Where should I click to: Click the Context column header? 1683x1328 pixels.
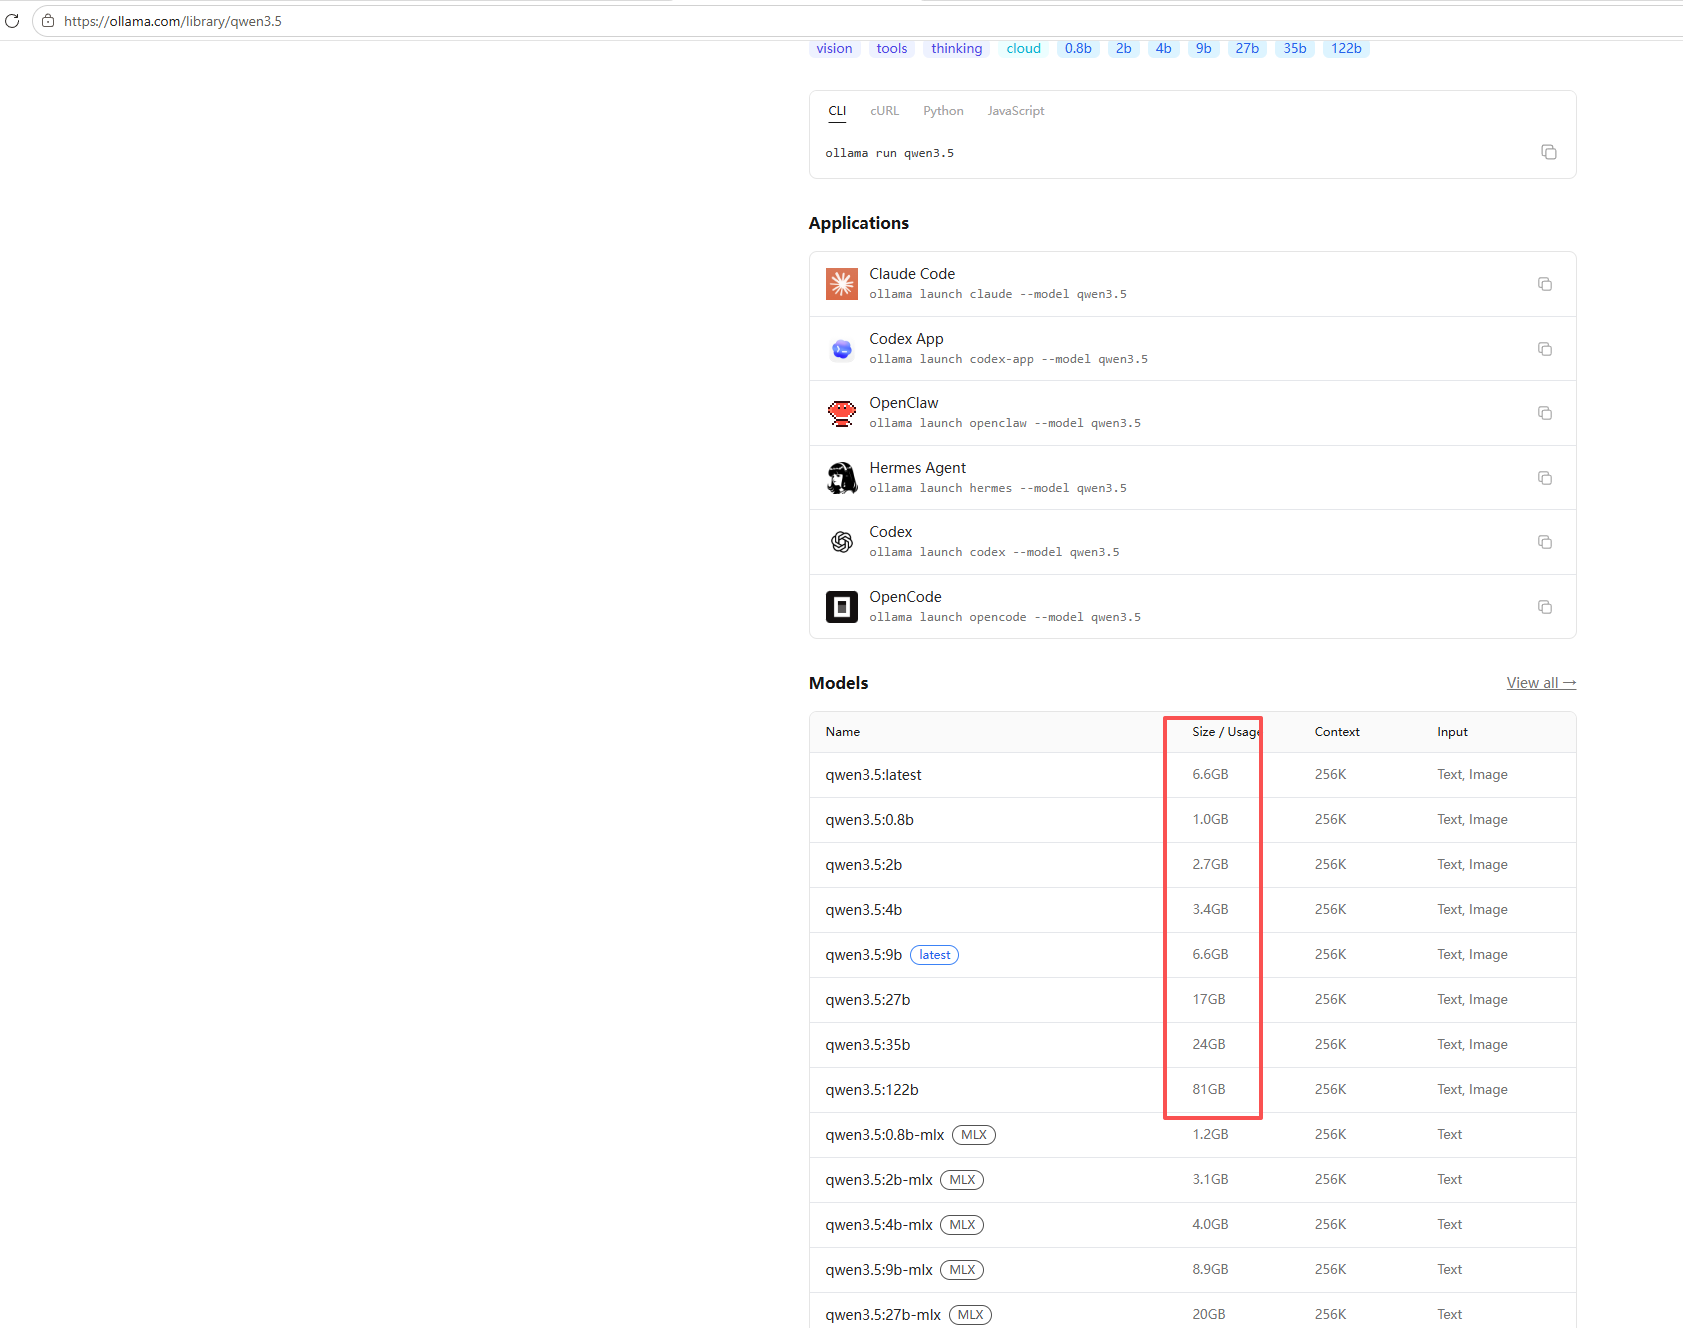pos(1337,732)
